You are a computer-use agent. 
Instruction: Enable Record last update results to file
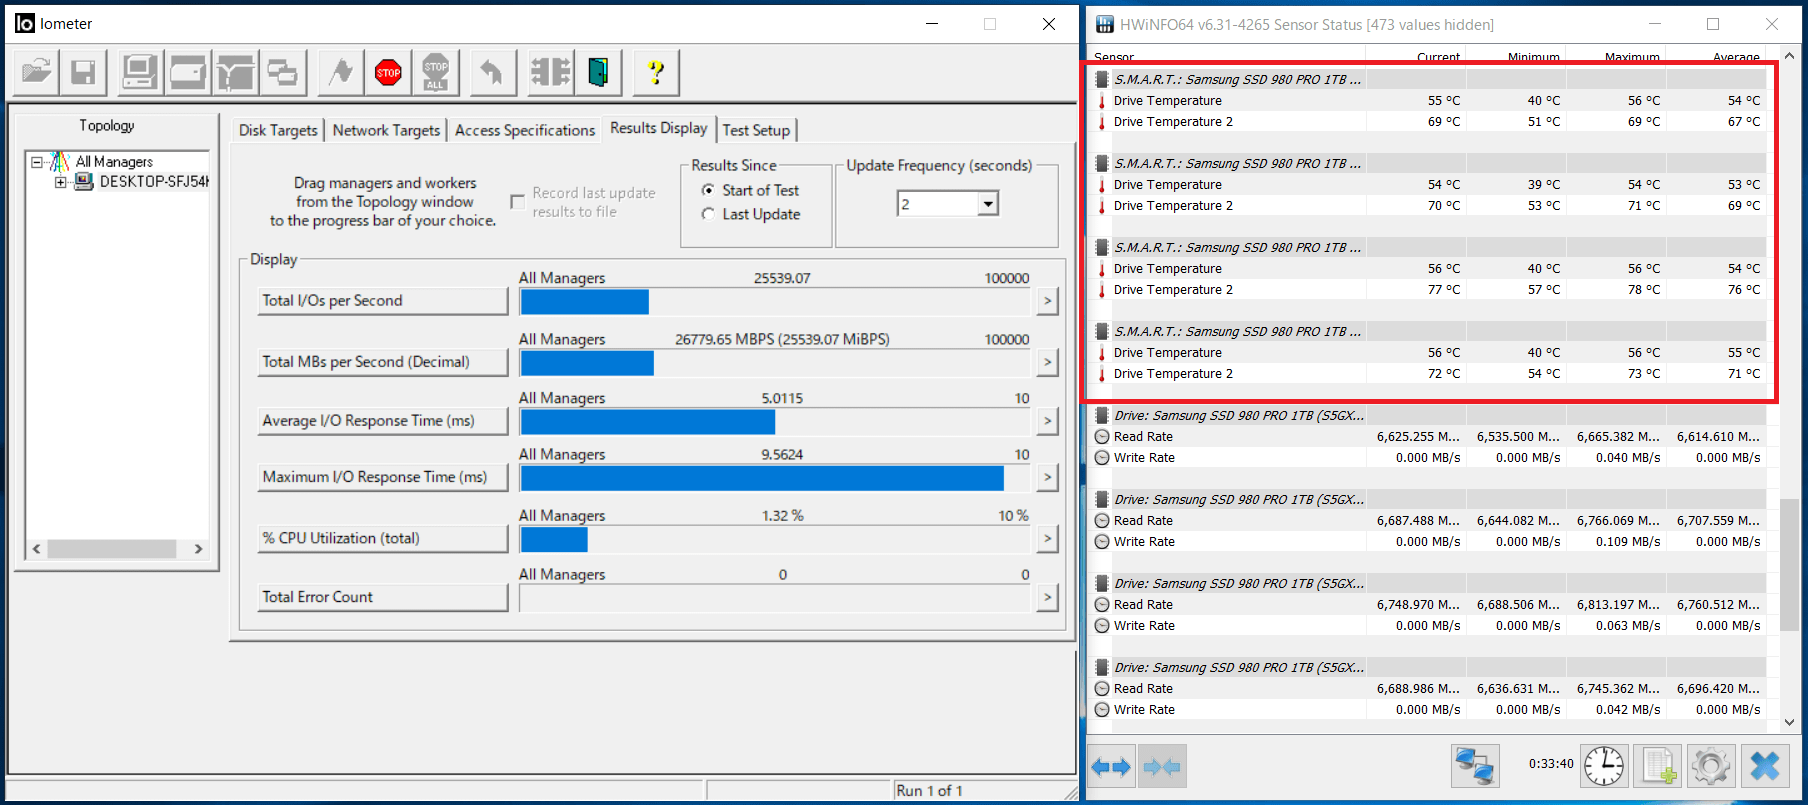[517, 202]
